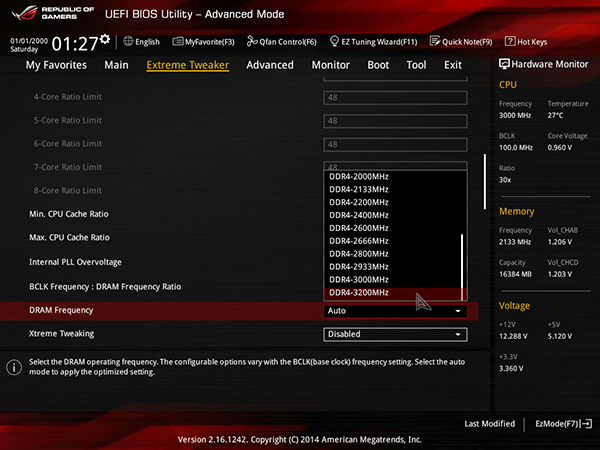600x450 pixels.
Task: Pick DDR4-2933MHz frequency
Action: pos(392,267)
